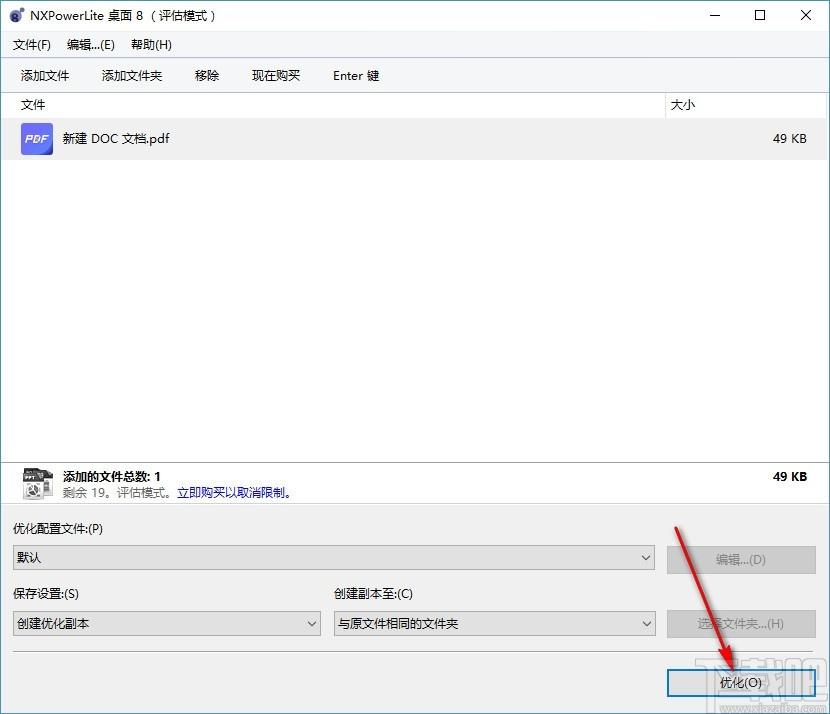830x714 pixels.
Task: Click 现在购买 in the toolbar
Action: (x=276, y=76)
